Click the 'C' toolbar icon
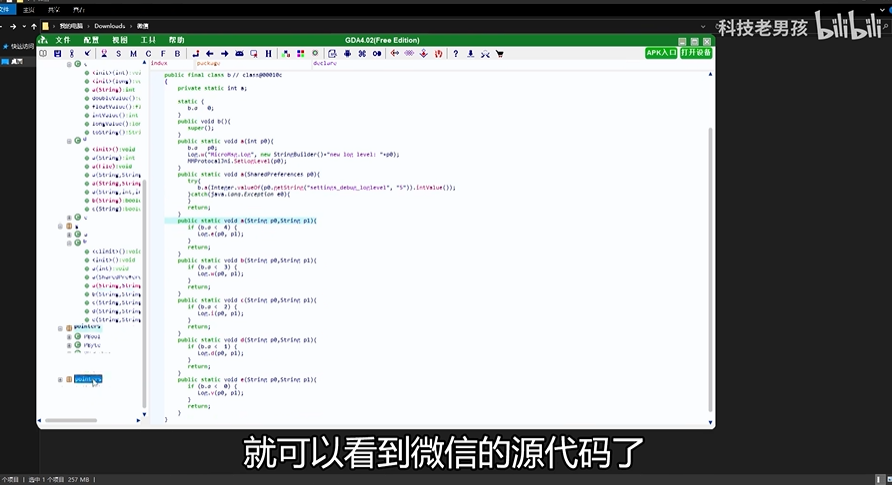 tap(148, 53)
